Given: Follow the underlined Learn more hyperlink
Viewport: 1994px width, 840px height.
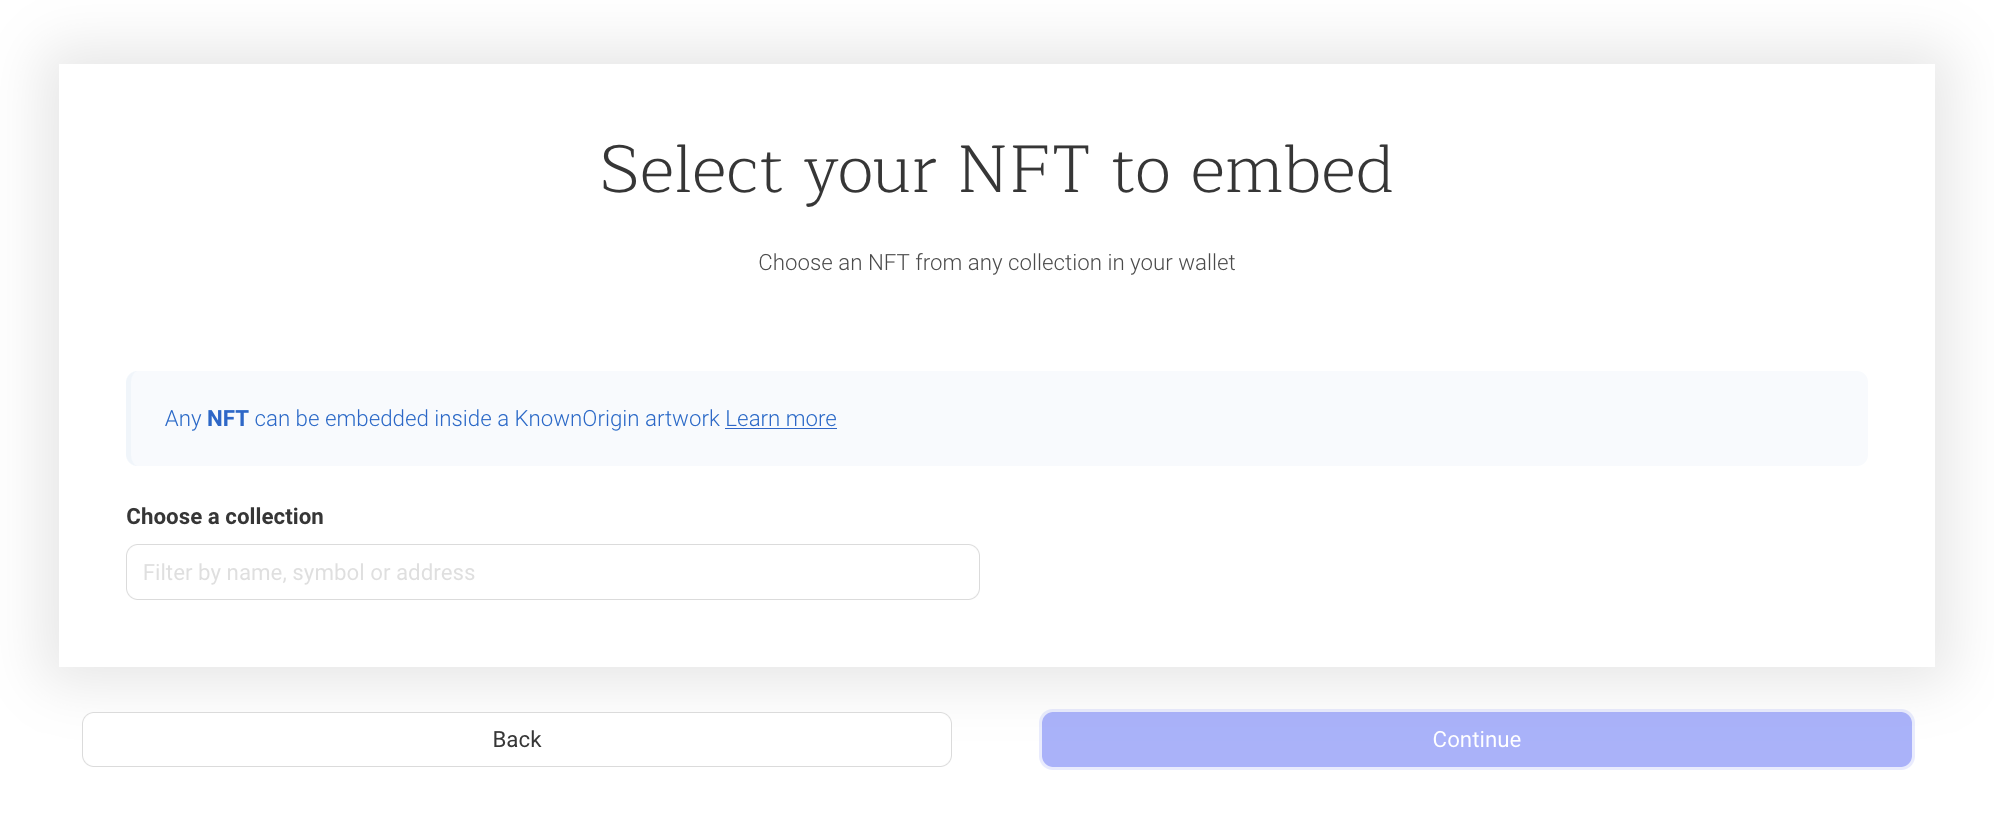Looking at the screenshot, I should 781,418.
